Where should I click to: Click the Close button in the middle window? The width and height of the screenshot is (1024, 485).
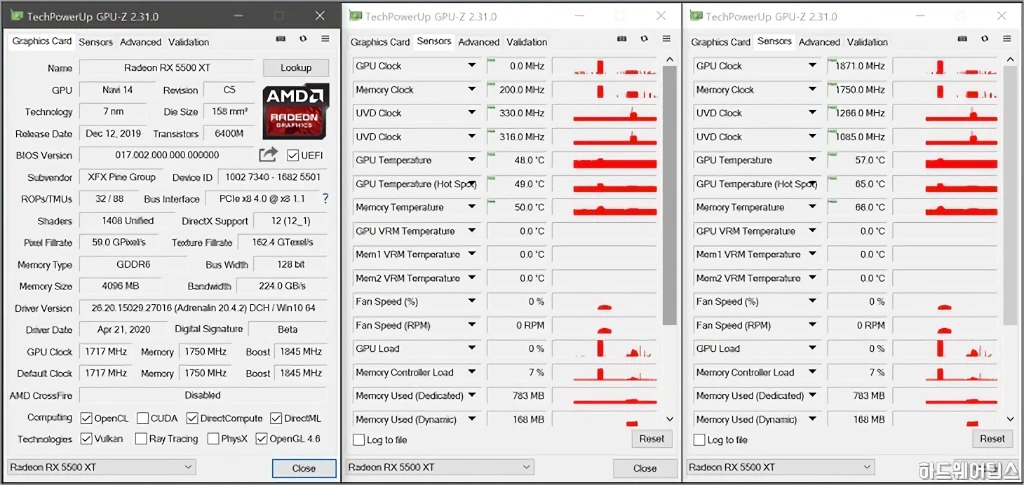[x=645, y=468]
